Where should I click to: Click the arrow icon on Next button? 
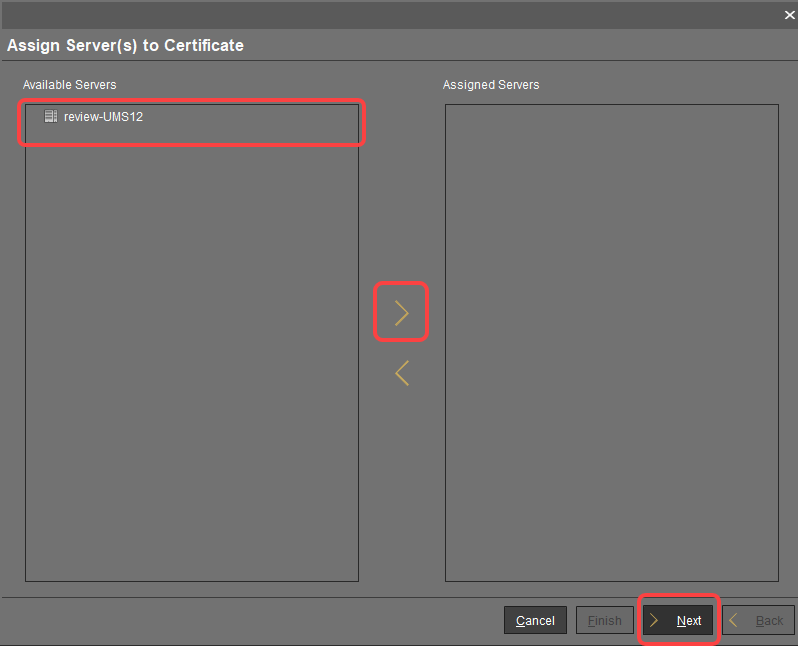pyautogui.click(x=654, y=620)
